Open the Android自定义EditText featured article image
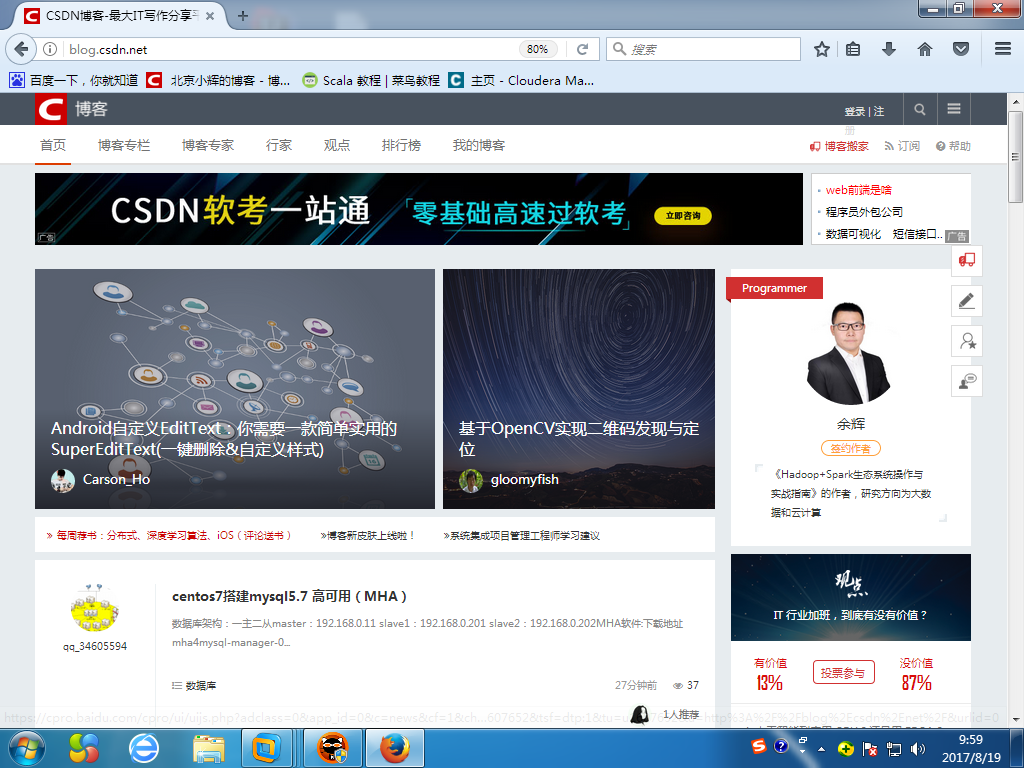The image size is (1024, 768). point(234,389)
